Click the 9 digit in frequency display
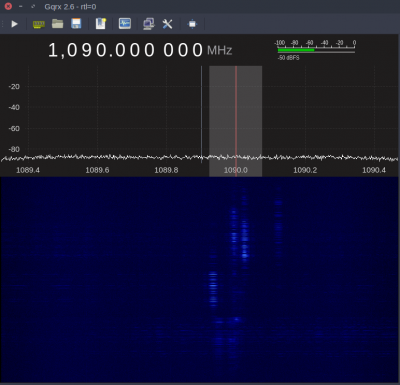The height and width of the screenshot is (385, 400). [x=87, y=50]
